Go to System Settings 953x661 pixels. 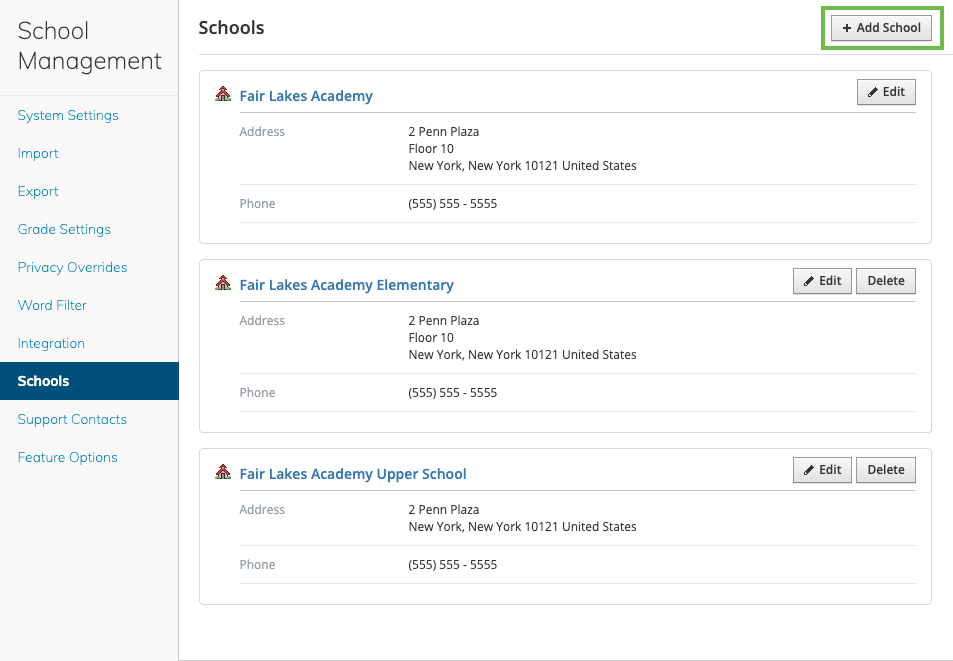(68, 115)
